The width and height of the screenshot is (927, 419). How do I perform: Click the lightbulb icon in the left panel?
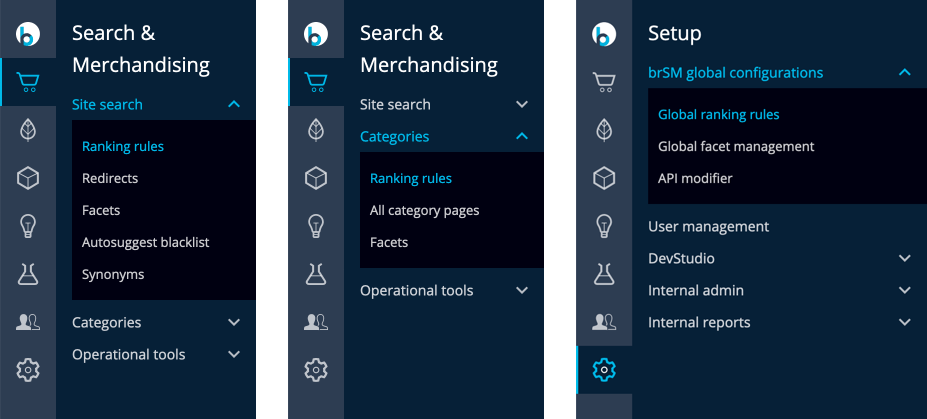click(x=28, y=226)
